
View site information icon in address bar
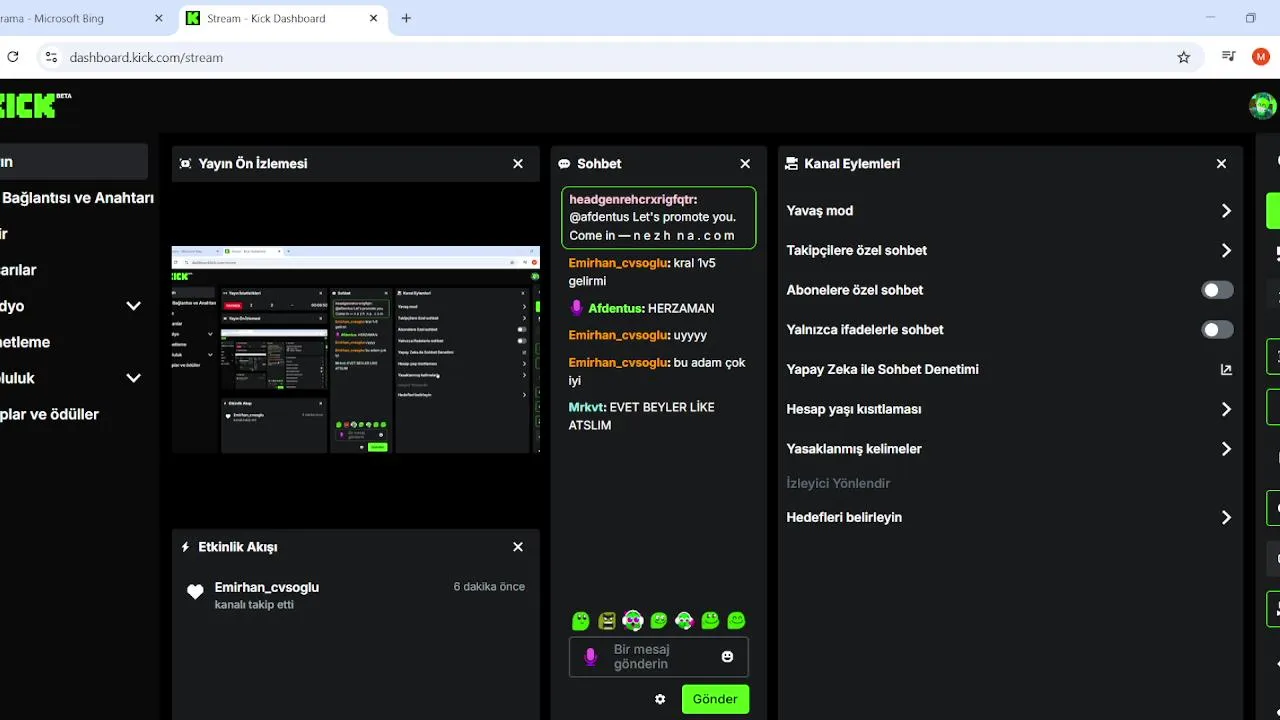coord(51,57)
